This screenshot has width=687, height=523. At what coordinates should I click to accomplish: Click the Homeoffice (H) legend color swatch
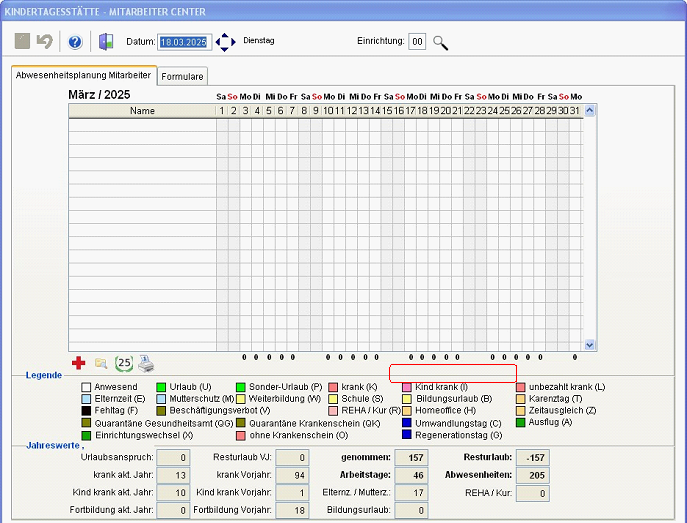click(x=407, y=411)
